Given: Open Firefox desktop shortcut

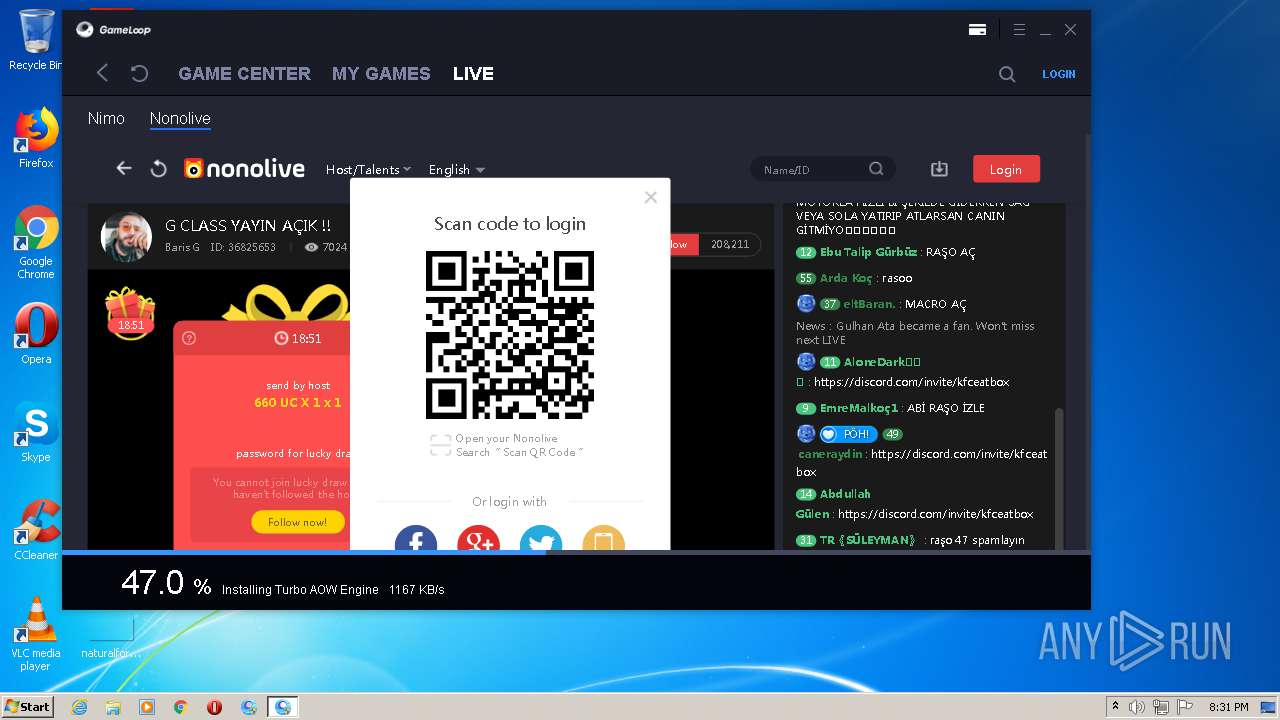Looking at the screenshot, I should click(x=36, y=138).
